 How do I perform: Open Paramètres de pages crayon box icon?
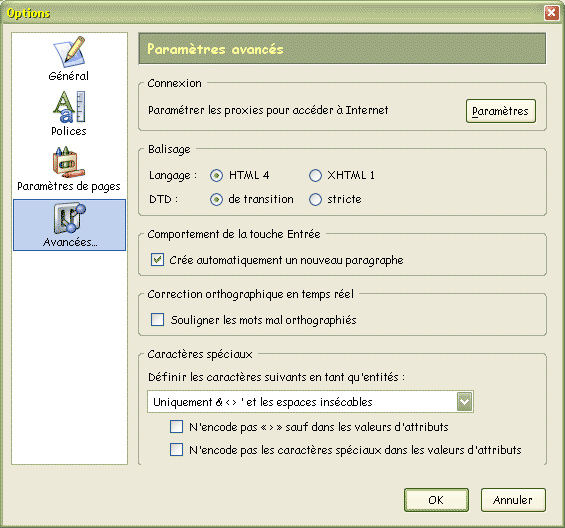[x=68, y=162]
